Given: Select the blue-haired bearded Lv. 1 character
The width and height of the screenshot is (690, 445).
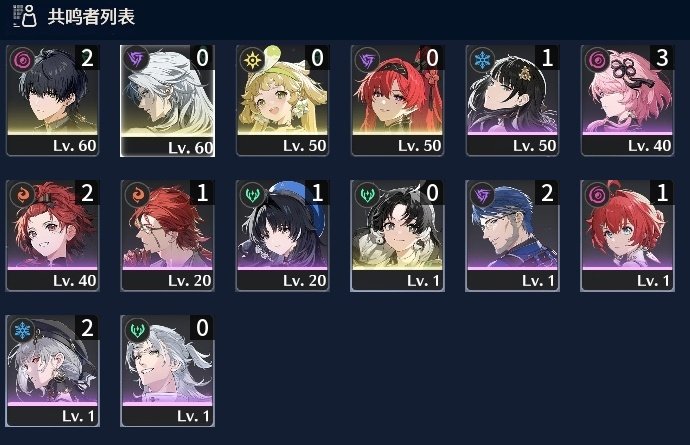Looking at the screenshot, I should tap(512, 235).
